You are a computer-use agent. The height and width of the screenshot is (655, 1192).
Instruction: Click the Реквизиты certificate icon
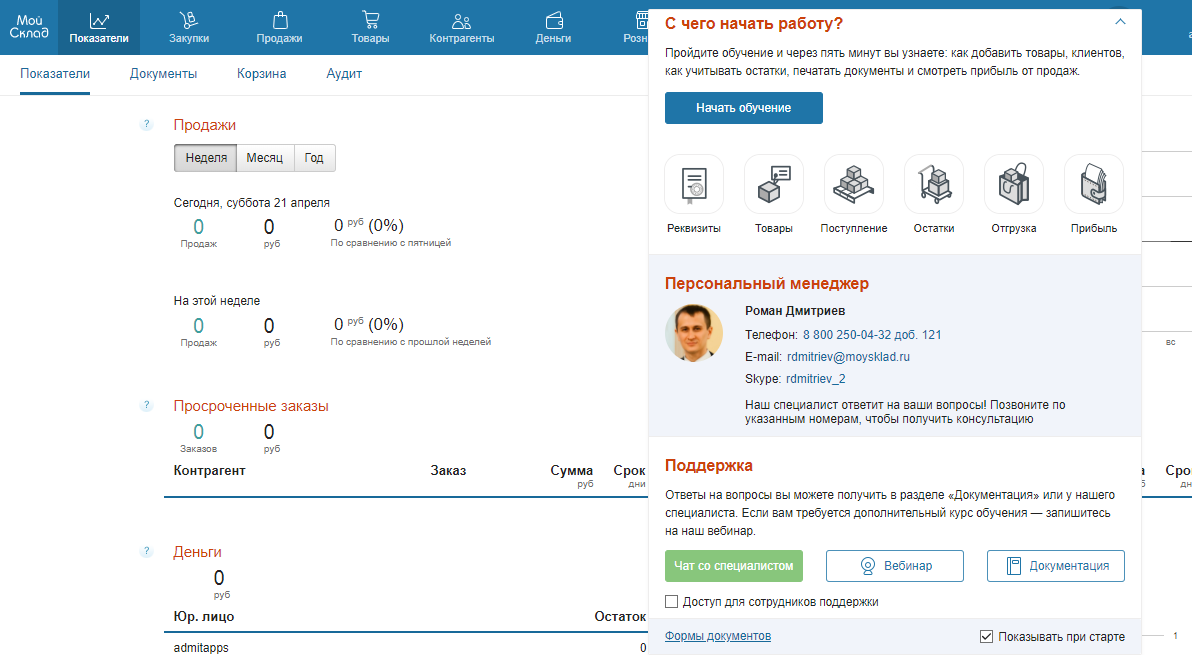[694, 184]
